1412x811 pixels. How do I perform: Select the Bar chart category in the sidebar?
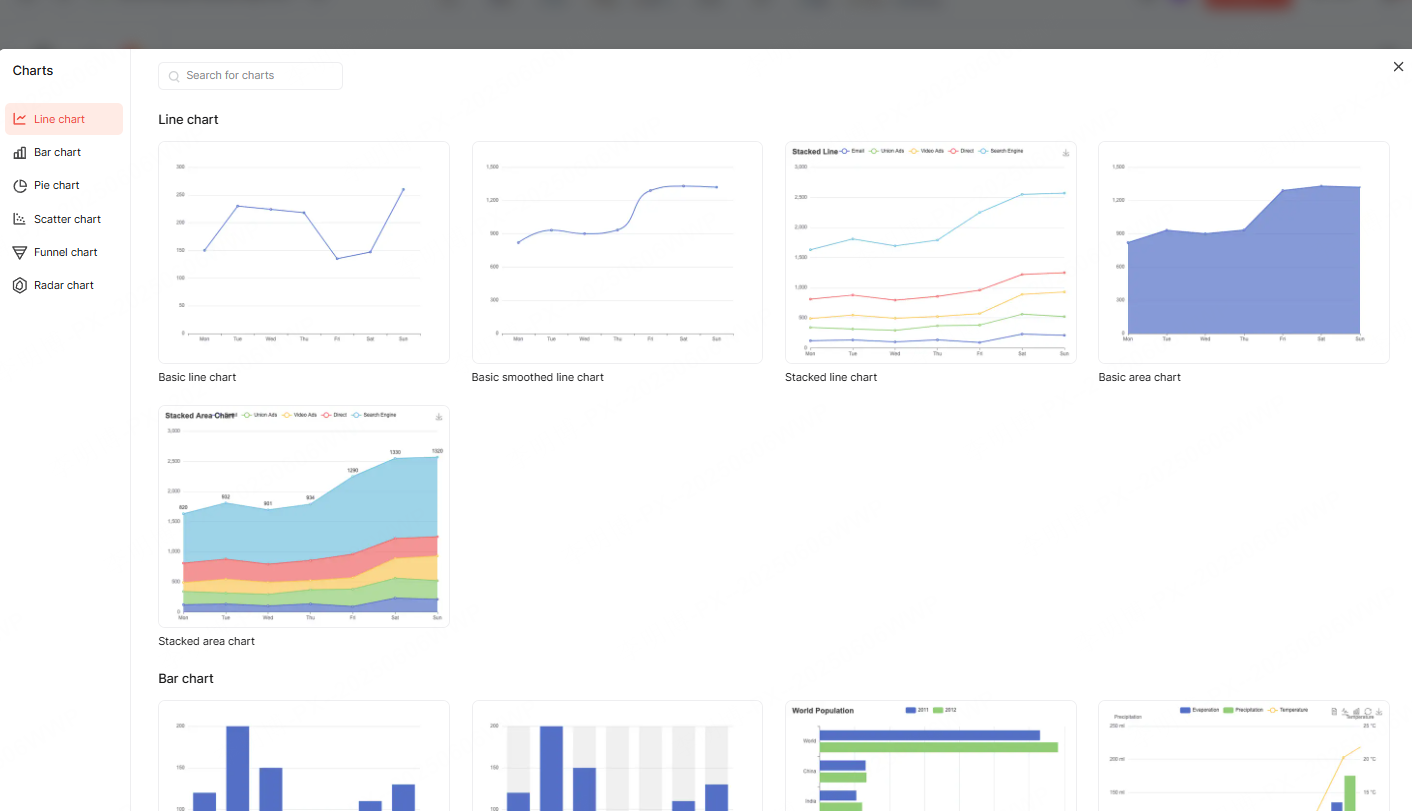click(56, 152)
